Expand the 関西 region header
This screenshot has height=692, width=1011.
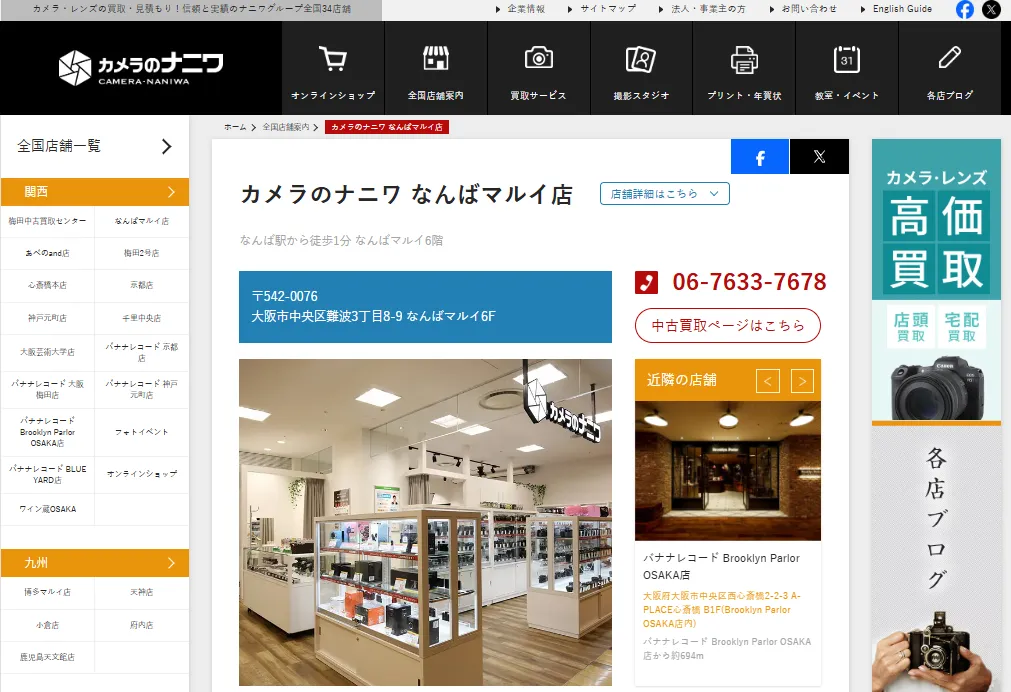pos(95,192)
